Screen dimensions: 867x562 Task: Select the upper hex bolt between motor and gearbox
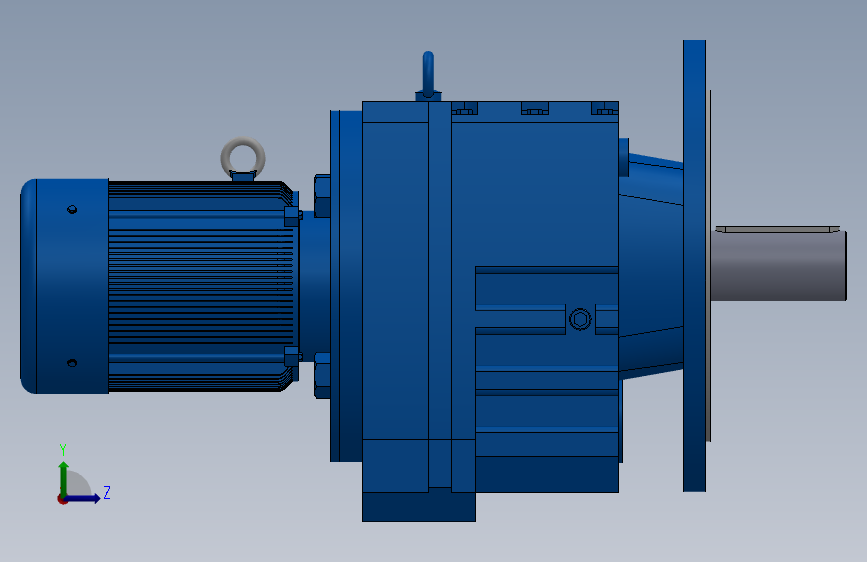tap(322, 196)
